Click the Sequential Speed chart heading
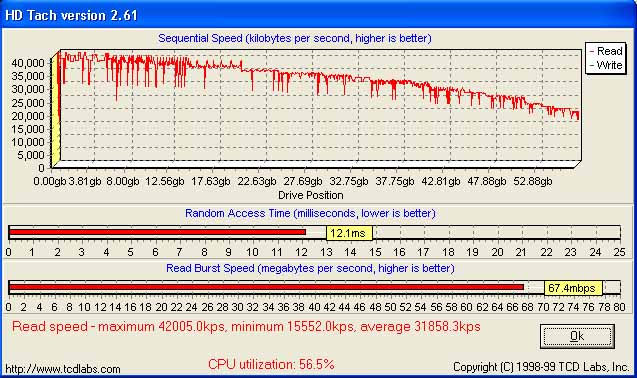This screenshot has width=637, height=378. pos(295,38)
